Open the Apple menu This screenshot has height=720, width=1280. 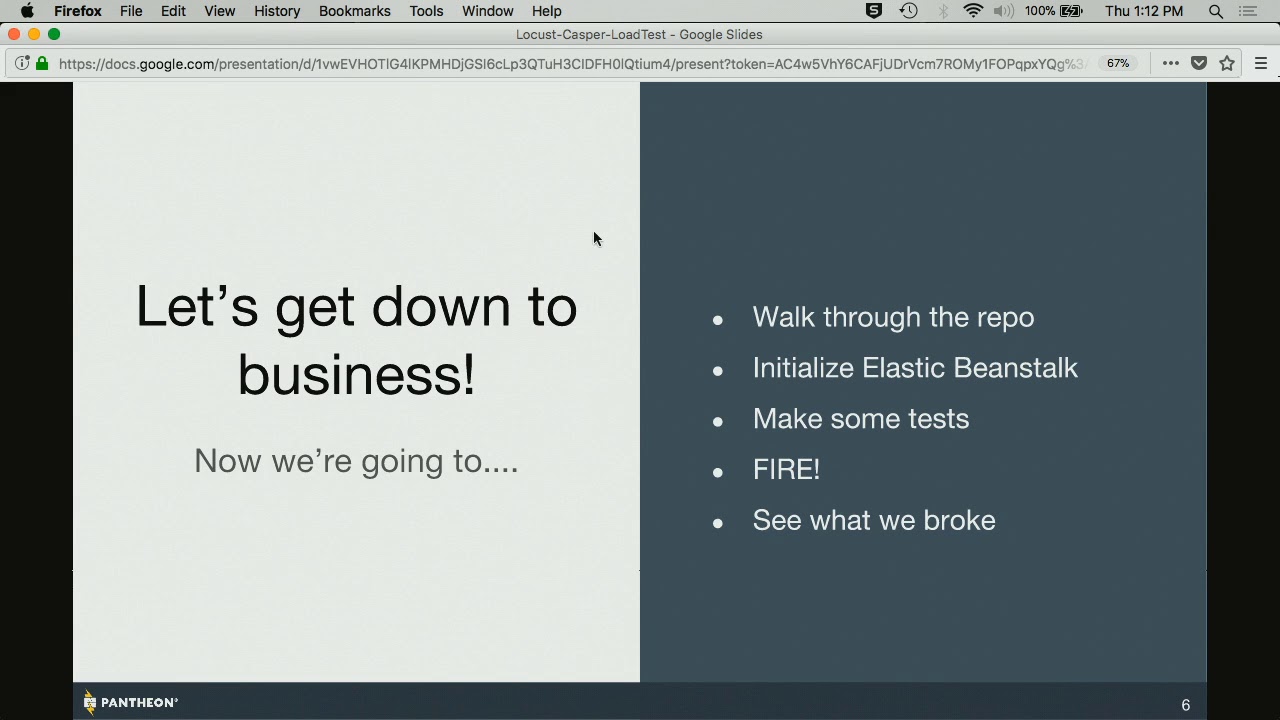(x=27, y=11)
